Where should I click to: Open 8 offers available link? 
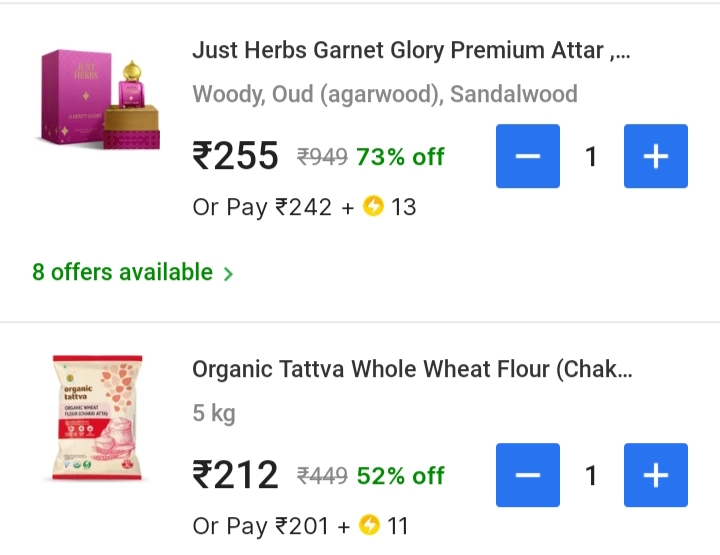[122, 272]
